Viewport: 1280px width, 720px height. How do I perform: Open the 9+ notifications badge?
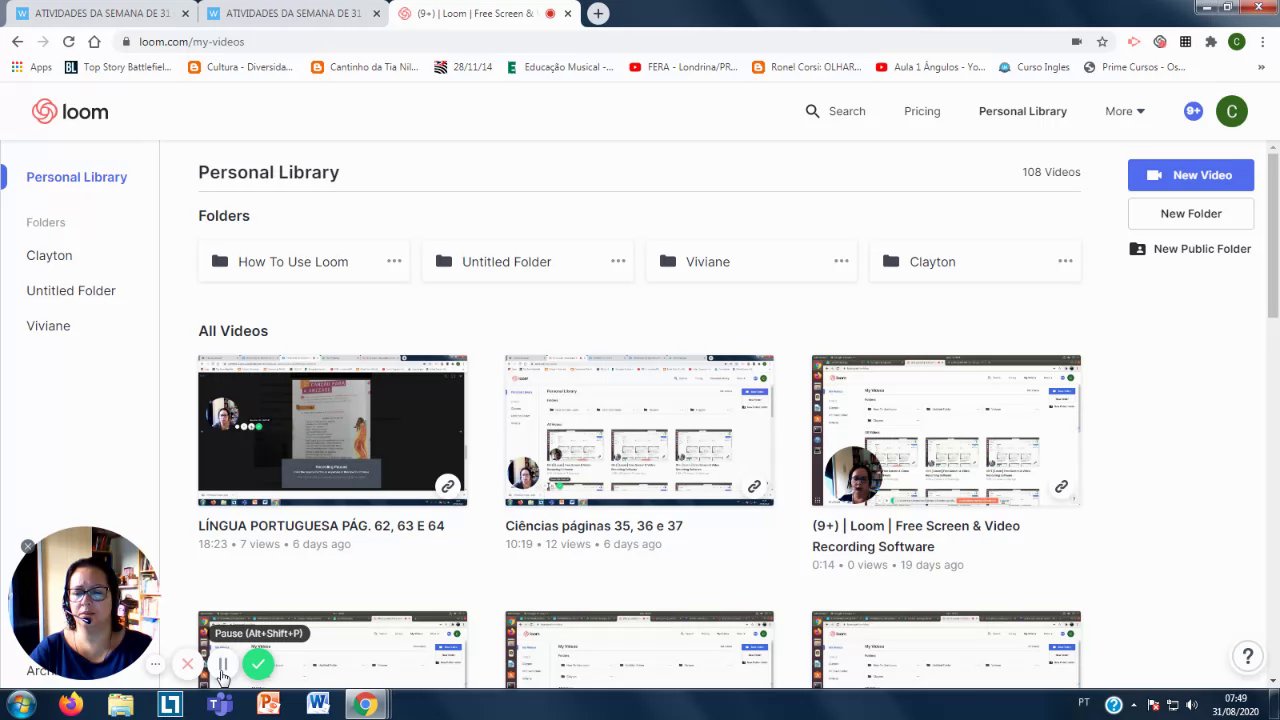[1193, 111]
